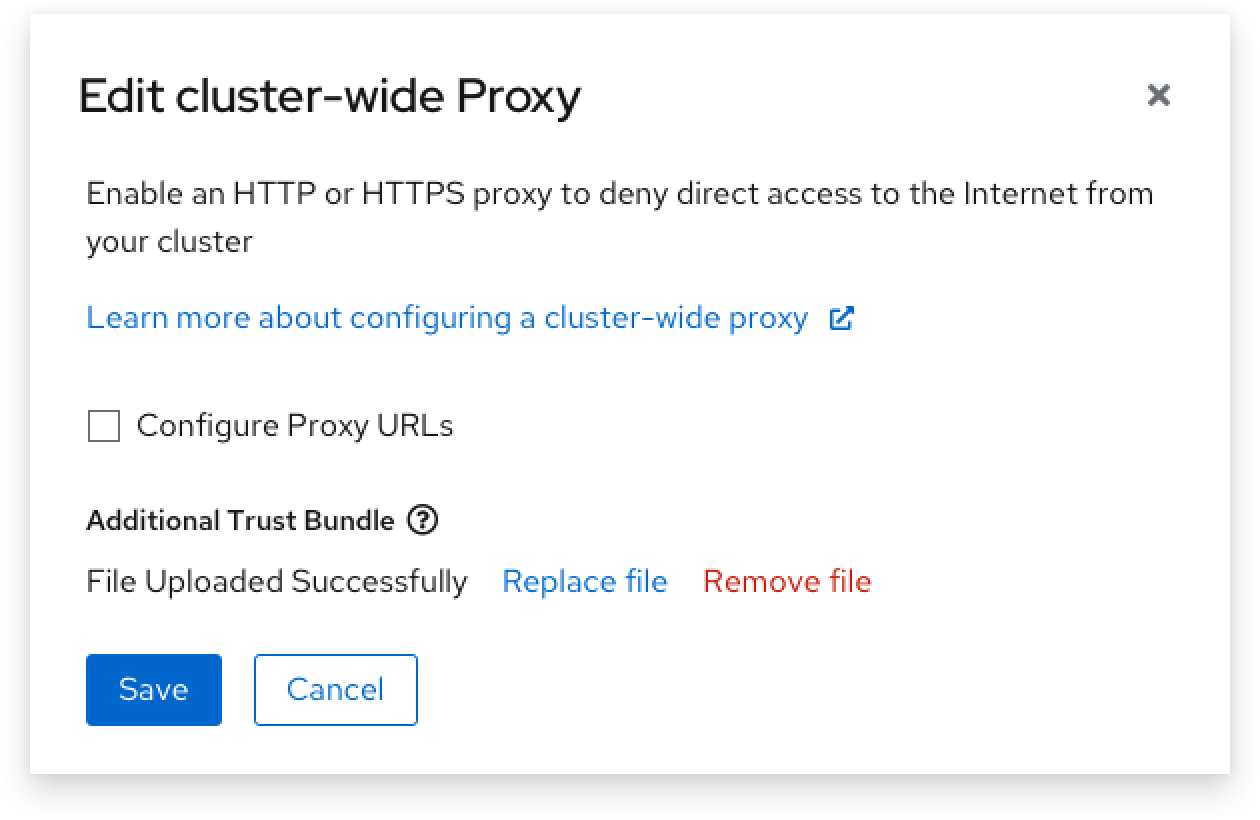The width and height of the screenshot is (1260, 820).
Task: Click the Configure Proxy URLs label text
Action: (295, 426)
